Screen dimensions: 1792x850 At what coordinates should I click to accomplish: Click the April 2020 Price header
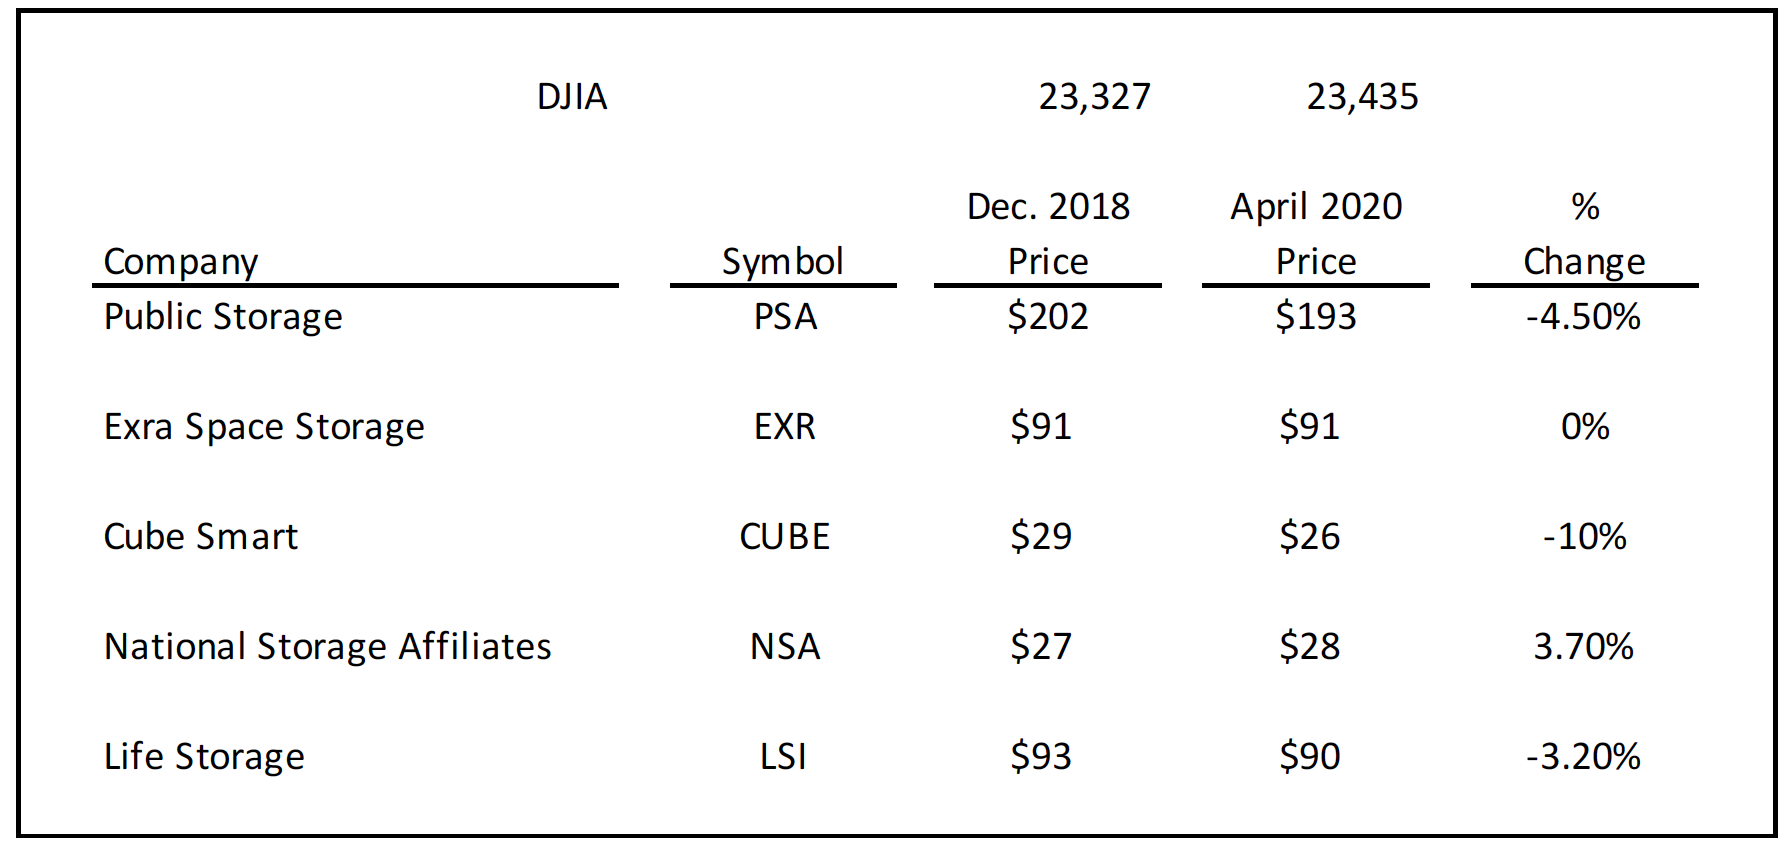click(1316, 234)
